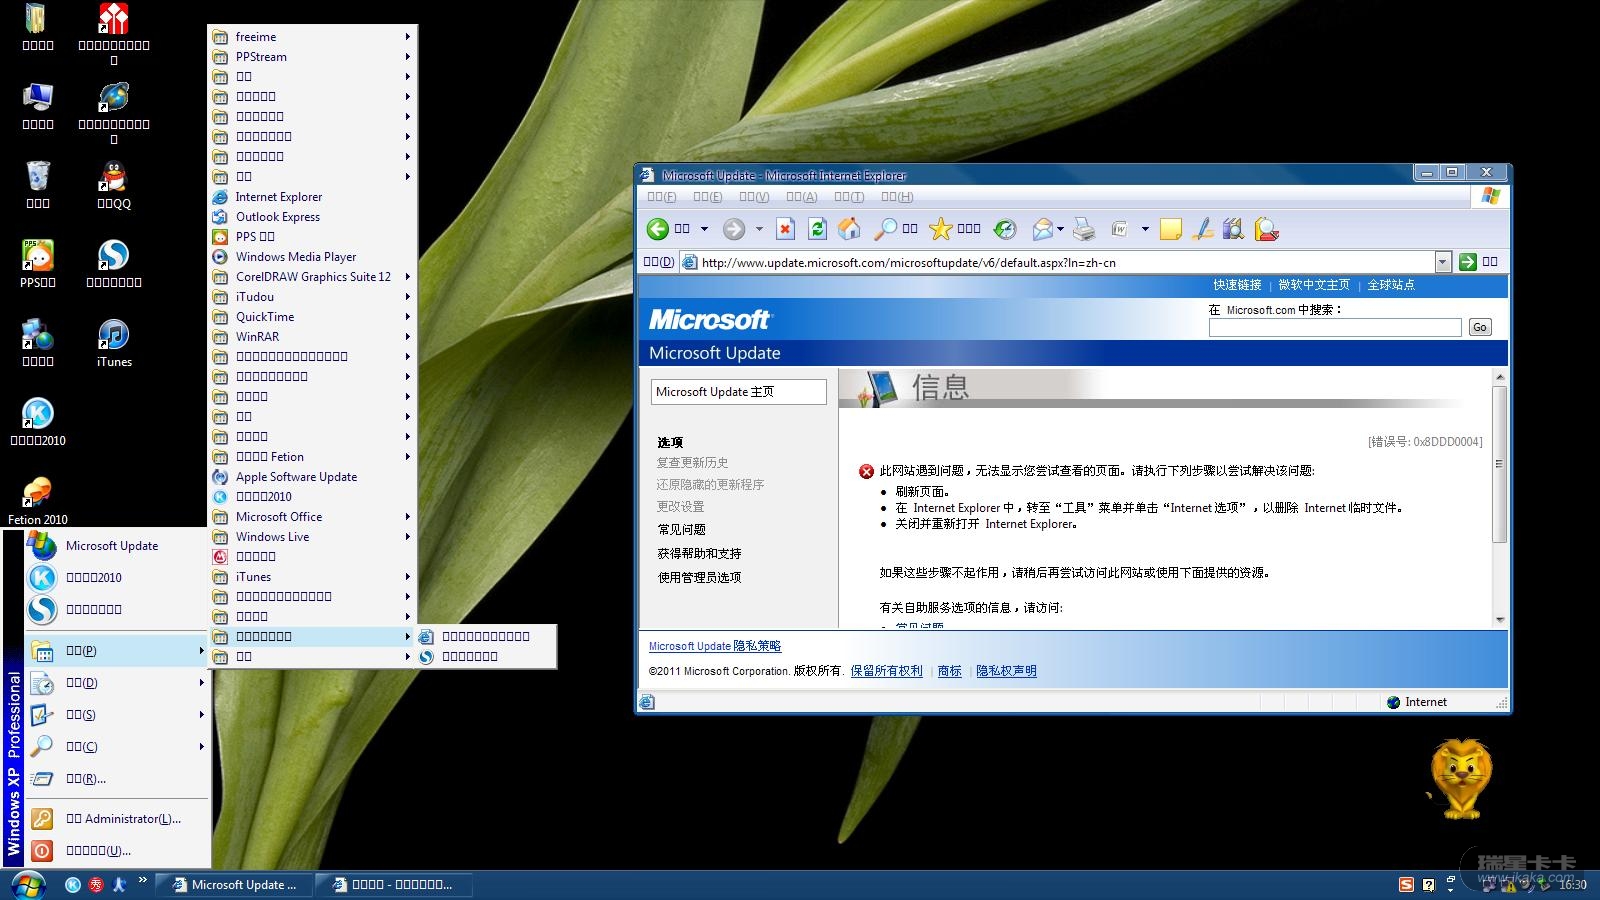
Task: Open the Microsoft Update 隐私策略 link
Action: 715,646
